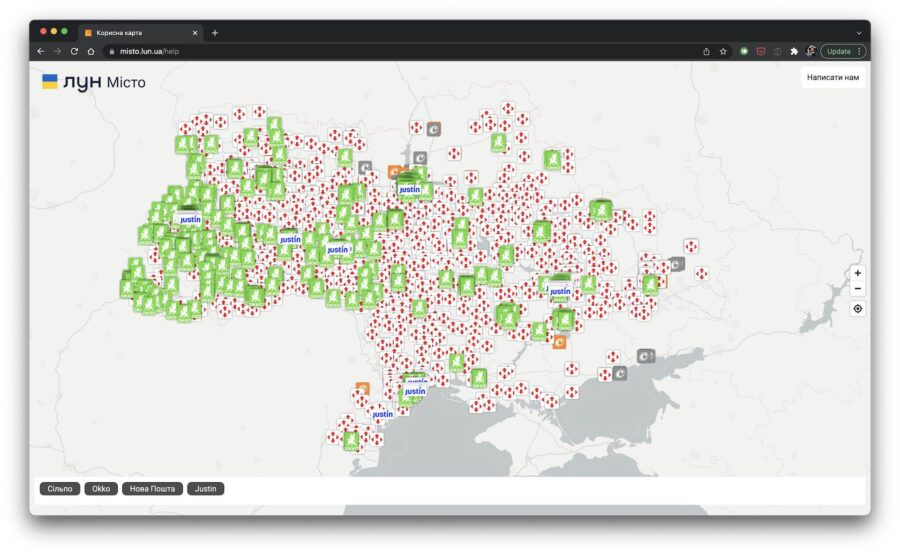
Task: Open a new browser tab
Action: 215,33
